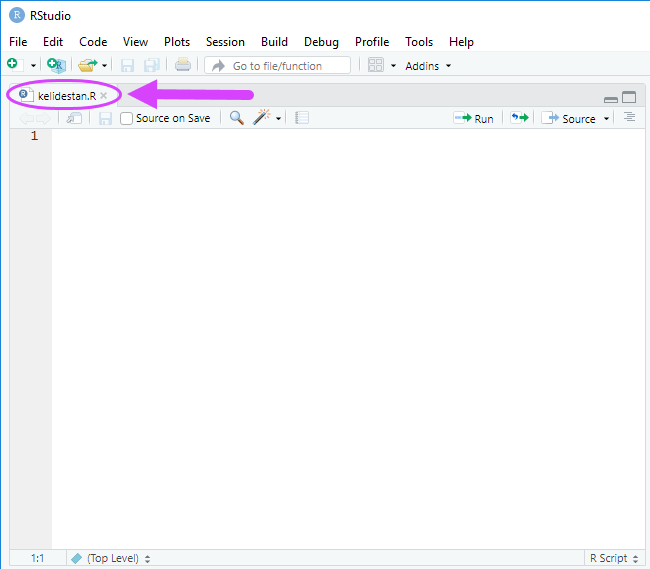Click Show in new window icon
Image resolution: width=650 pixels, height=569 pixels.
(x=74, y=119)
